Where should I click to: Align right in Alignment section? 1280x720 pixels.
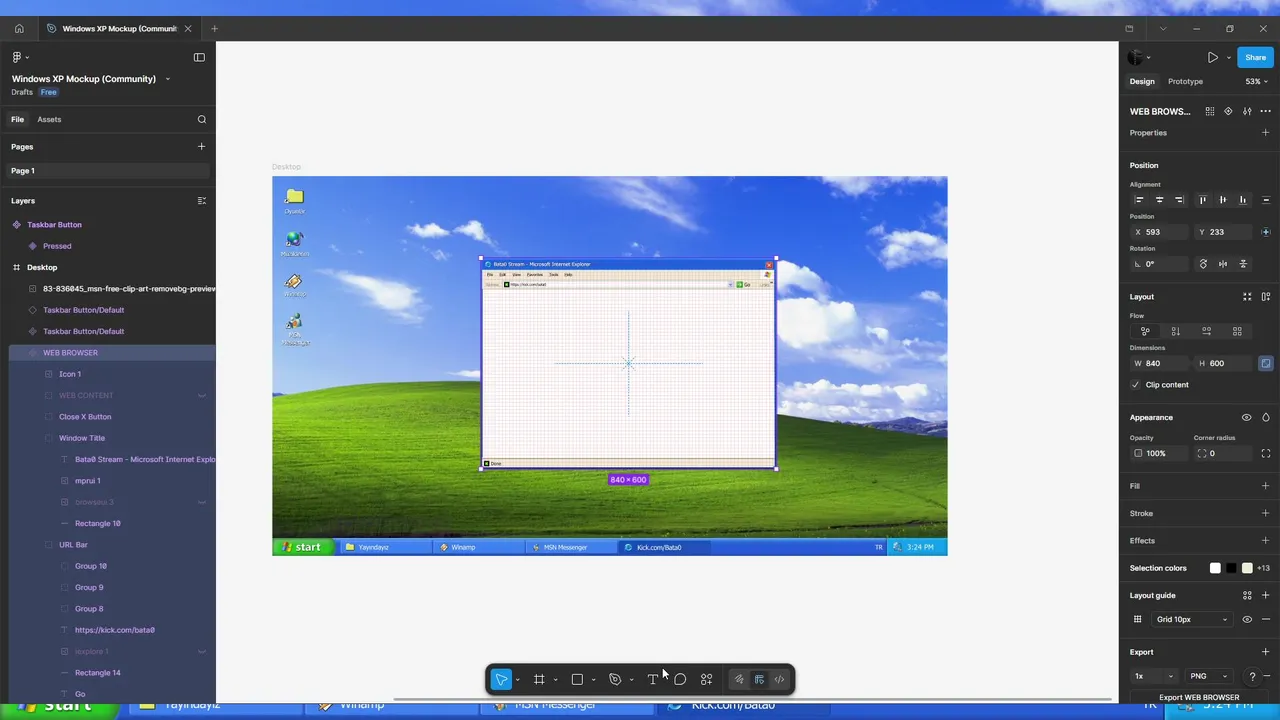coord(1179,200)
